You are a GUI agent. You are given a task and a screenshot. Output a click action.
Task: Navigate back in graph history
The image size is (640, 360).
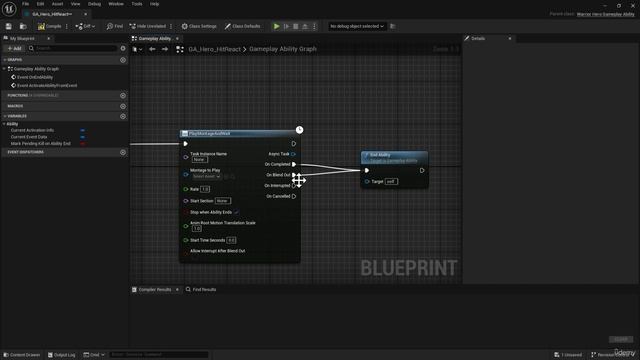click(152, 49)
